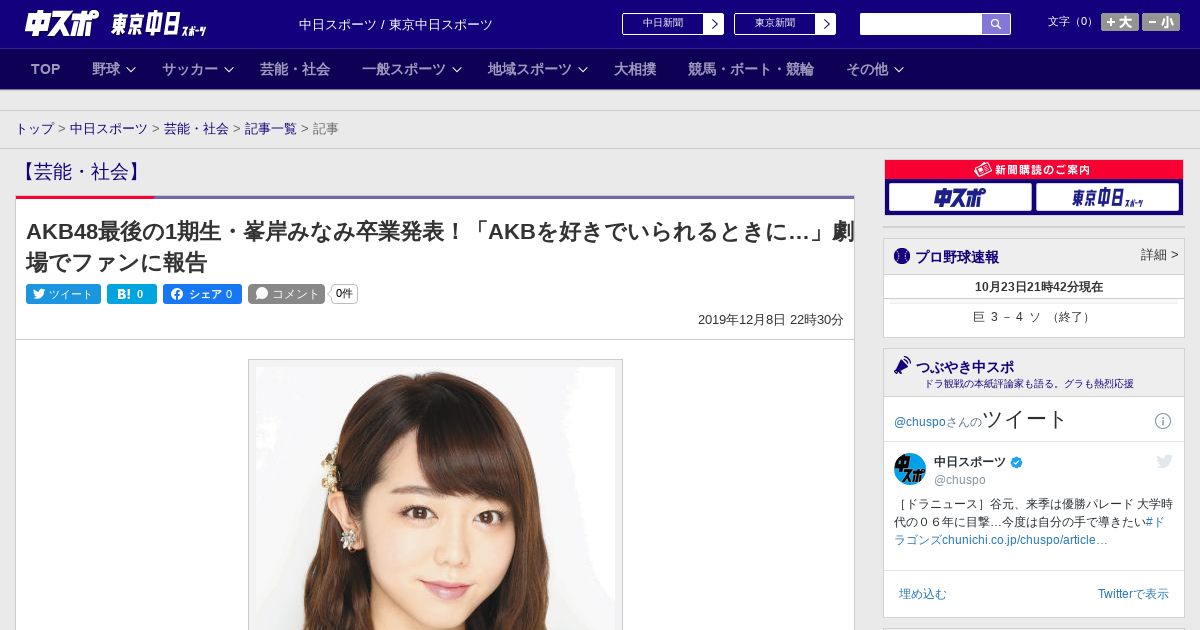The image size is (1200, 630).
Task: Click the 中日スポーツ breadcrumb link
Action: (x=109, y=129)
